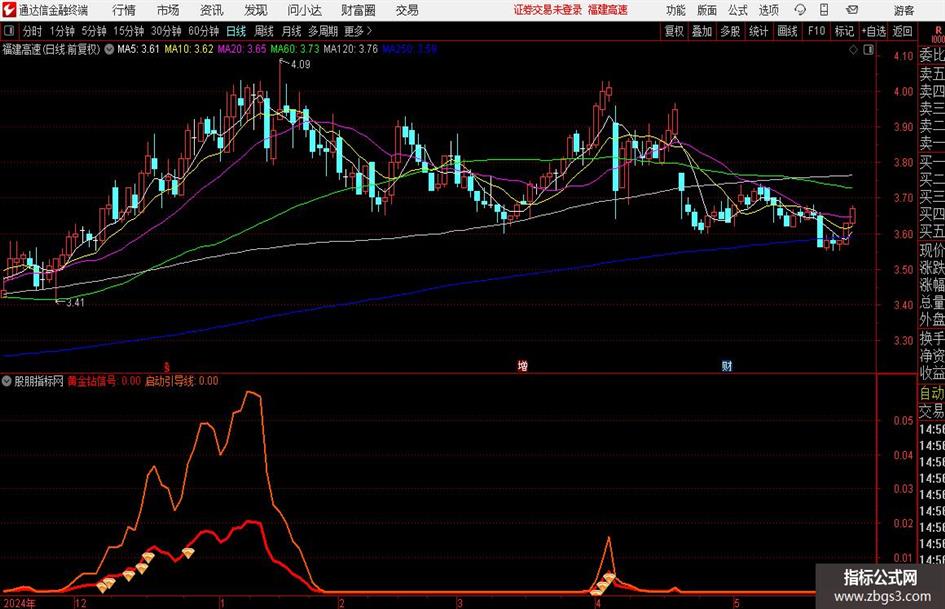Click the 通达信 red logo icon
This screenshot has width=945, height=609.
click(x=8, y=10)
